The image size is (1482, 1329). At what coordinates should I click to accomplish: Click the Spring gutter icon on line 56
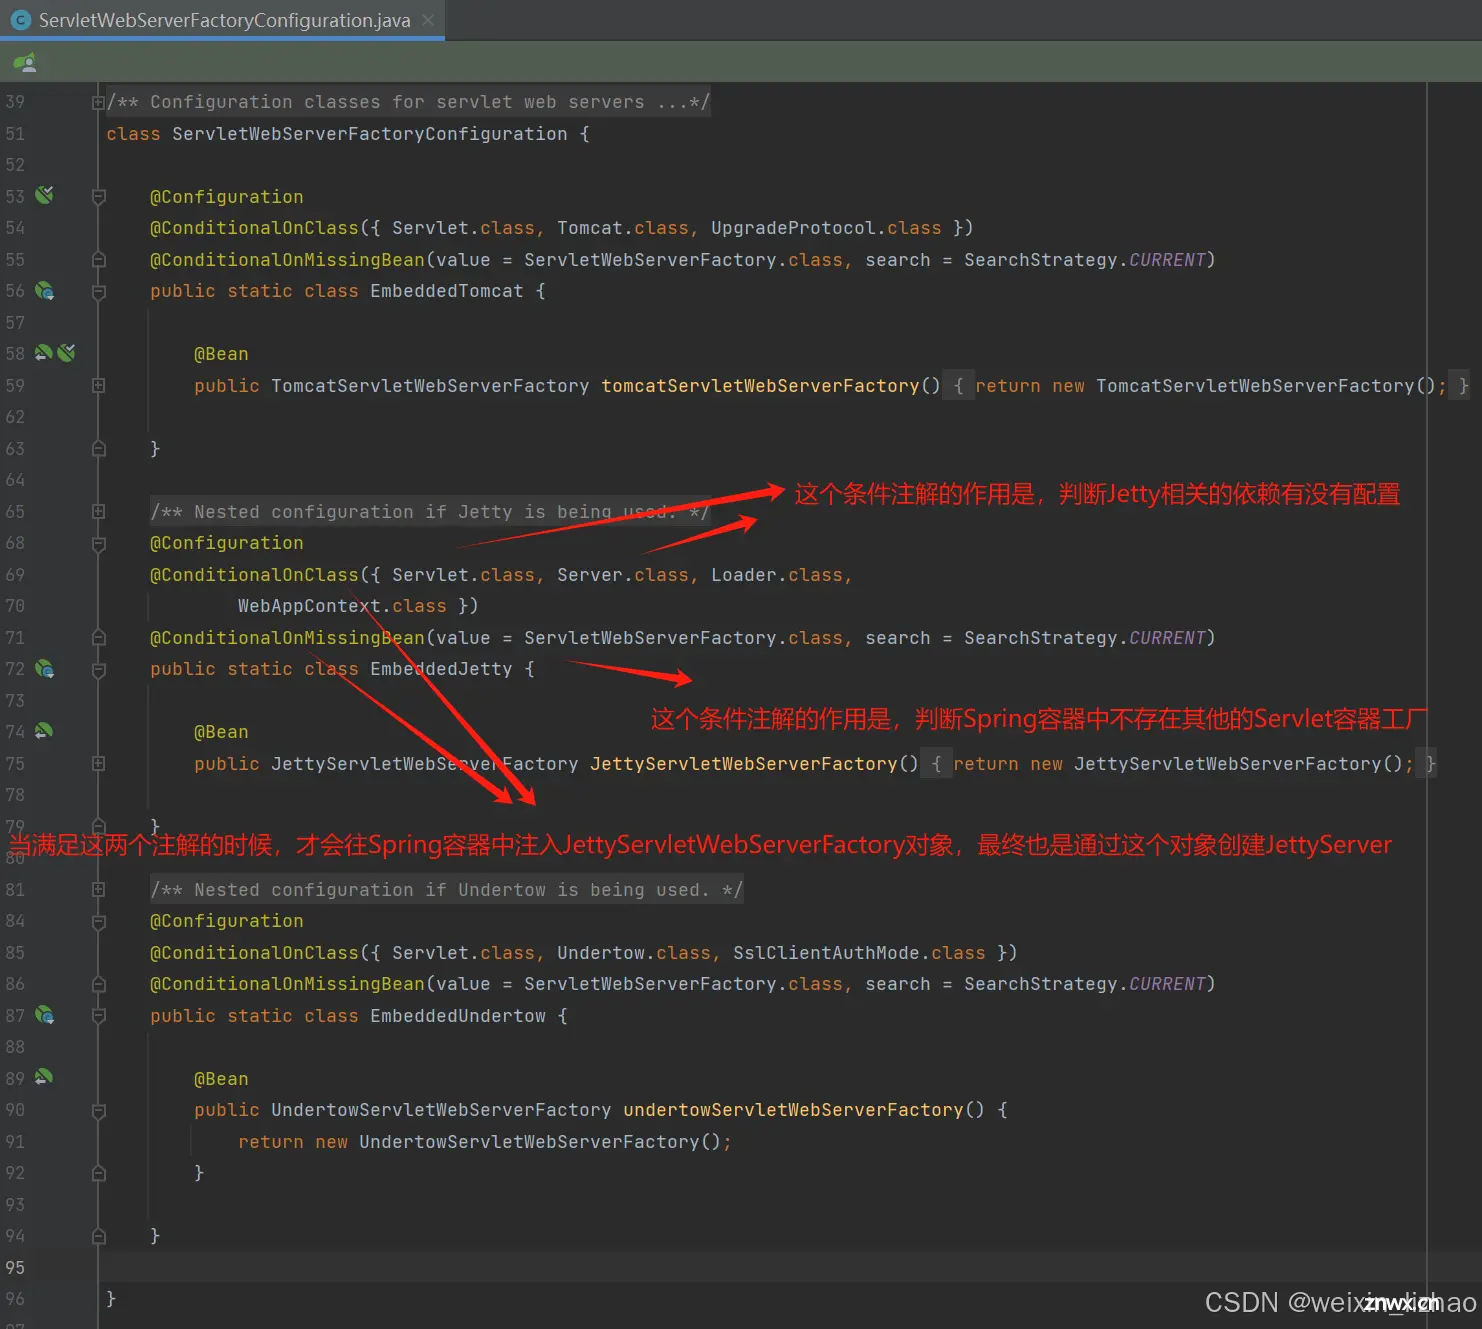pos(44,291)
